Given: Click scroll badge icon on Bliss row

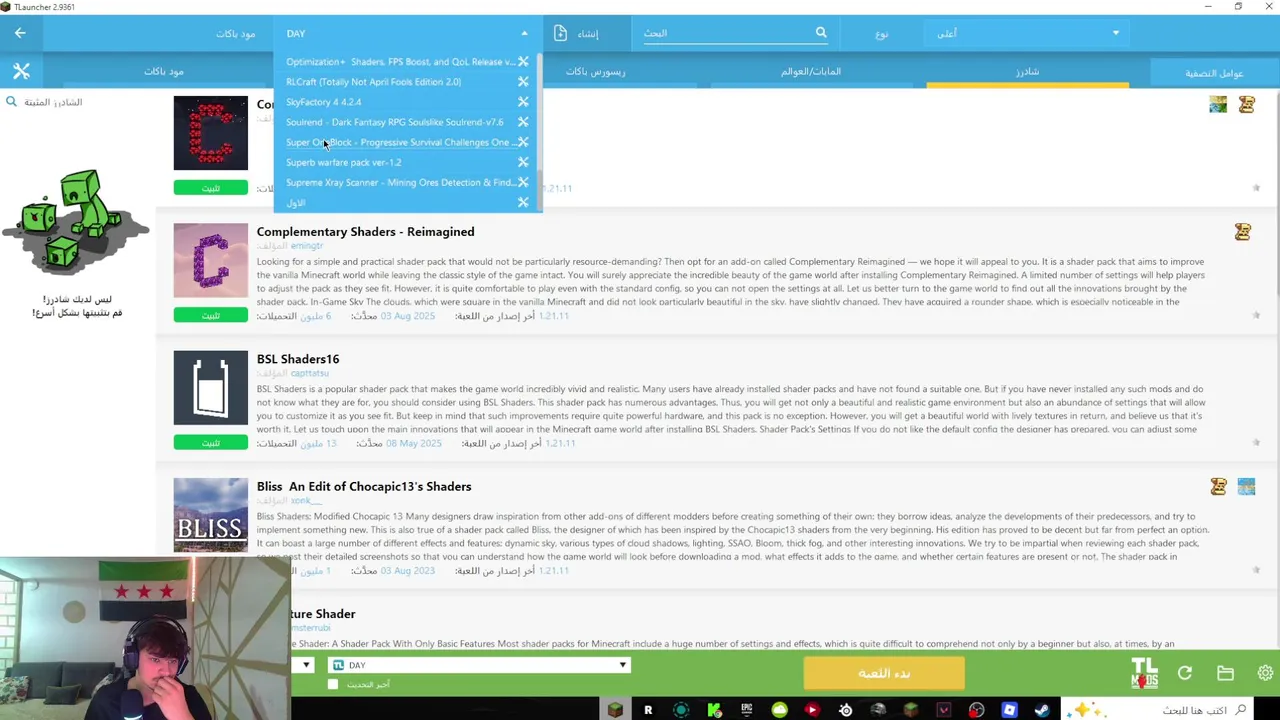Looking at the screenshot, I should (1218, 487).
